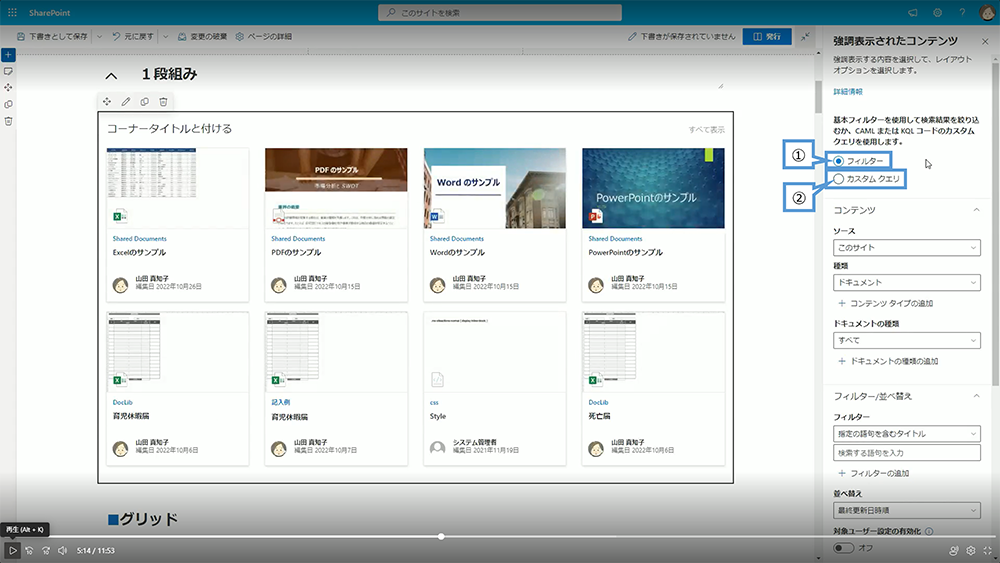Click the blue plus add section icon
The image size is (1000, 563).
coord(8,55)
